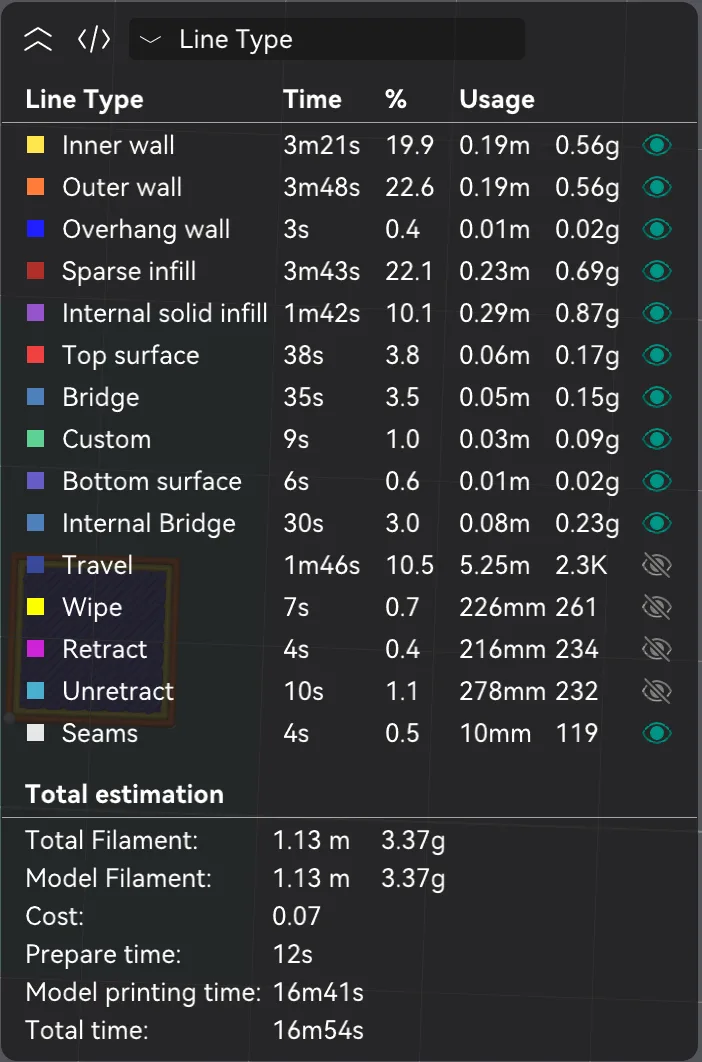This screenshot has width=702, height=1062.
Task: Toggle Overhang wall visibility eye
Action: tap(657, 229)
